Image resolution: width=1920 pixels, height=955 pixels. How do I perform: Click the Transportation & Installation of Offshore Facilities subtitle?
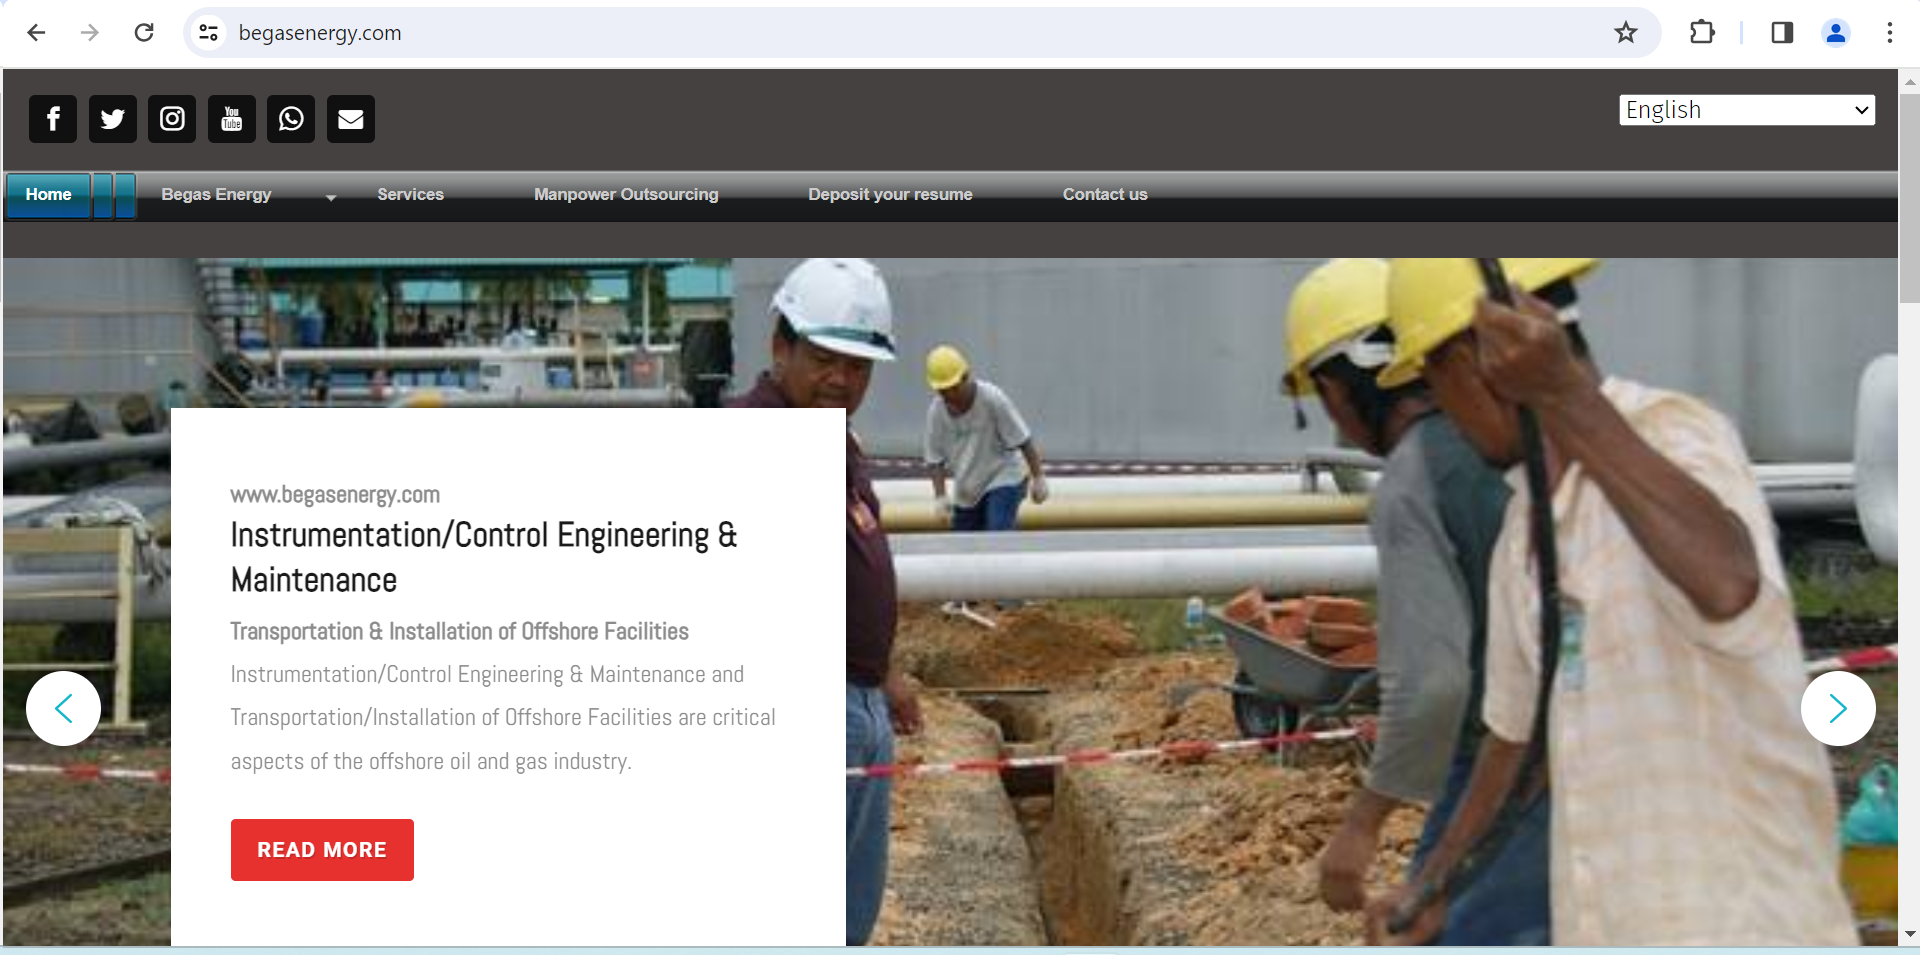[459, 632]
